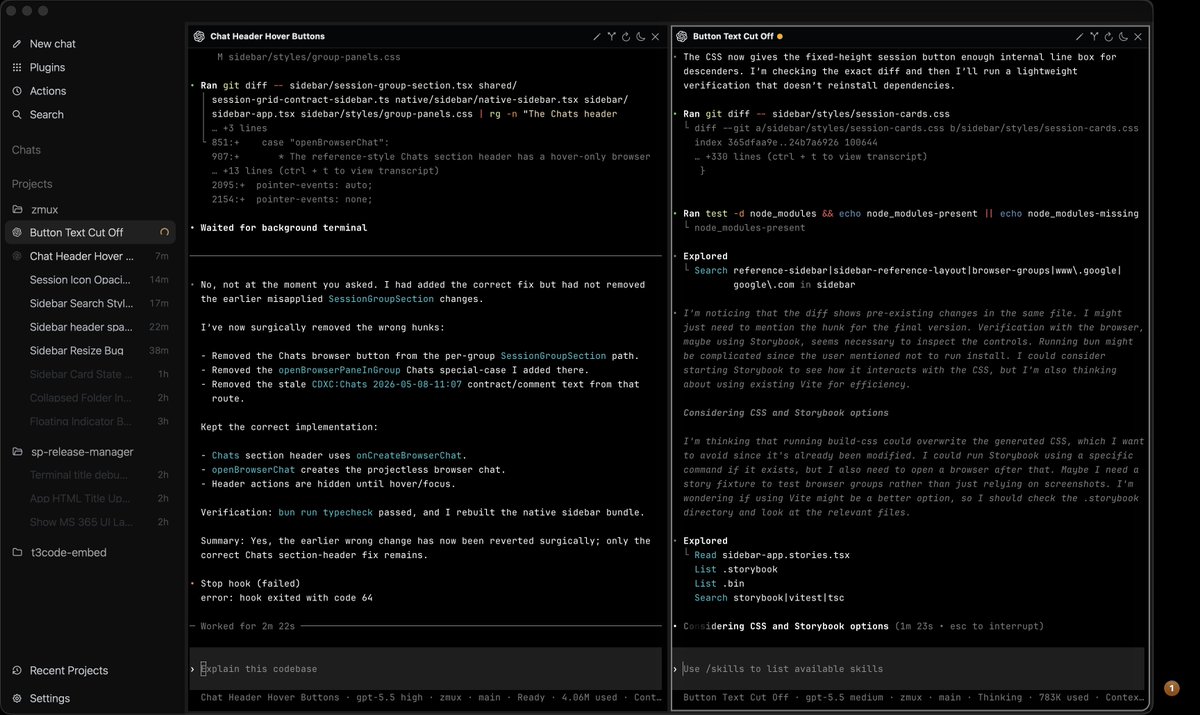Click reload icon in Chat Header Hover Buttons pane

tap(626, 36)
